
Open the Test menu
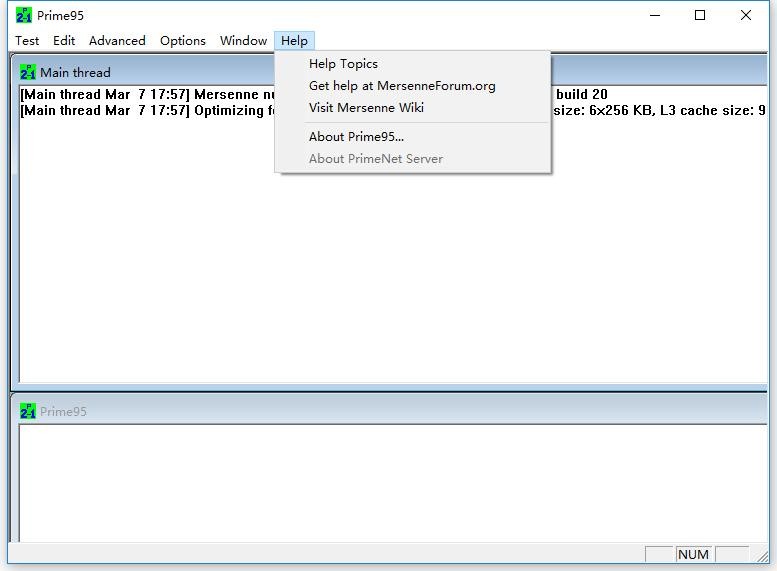tap(27, 41)
